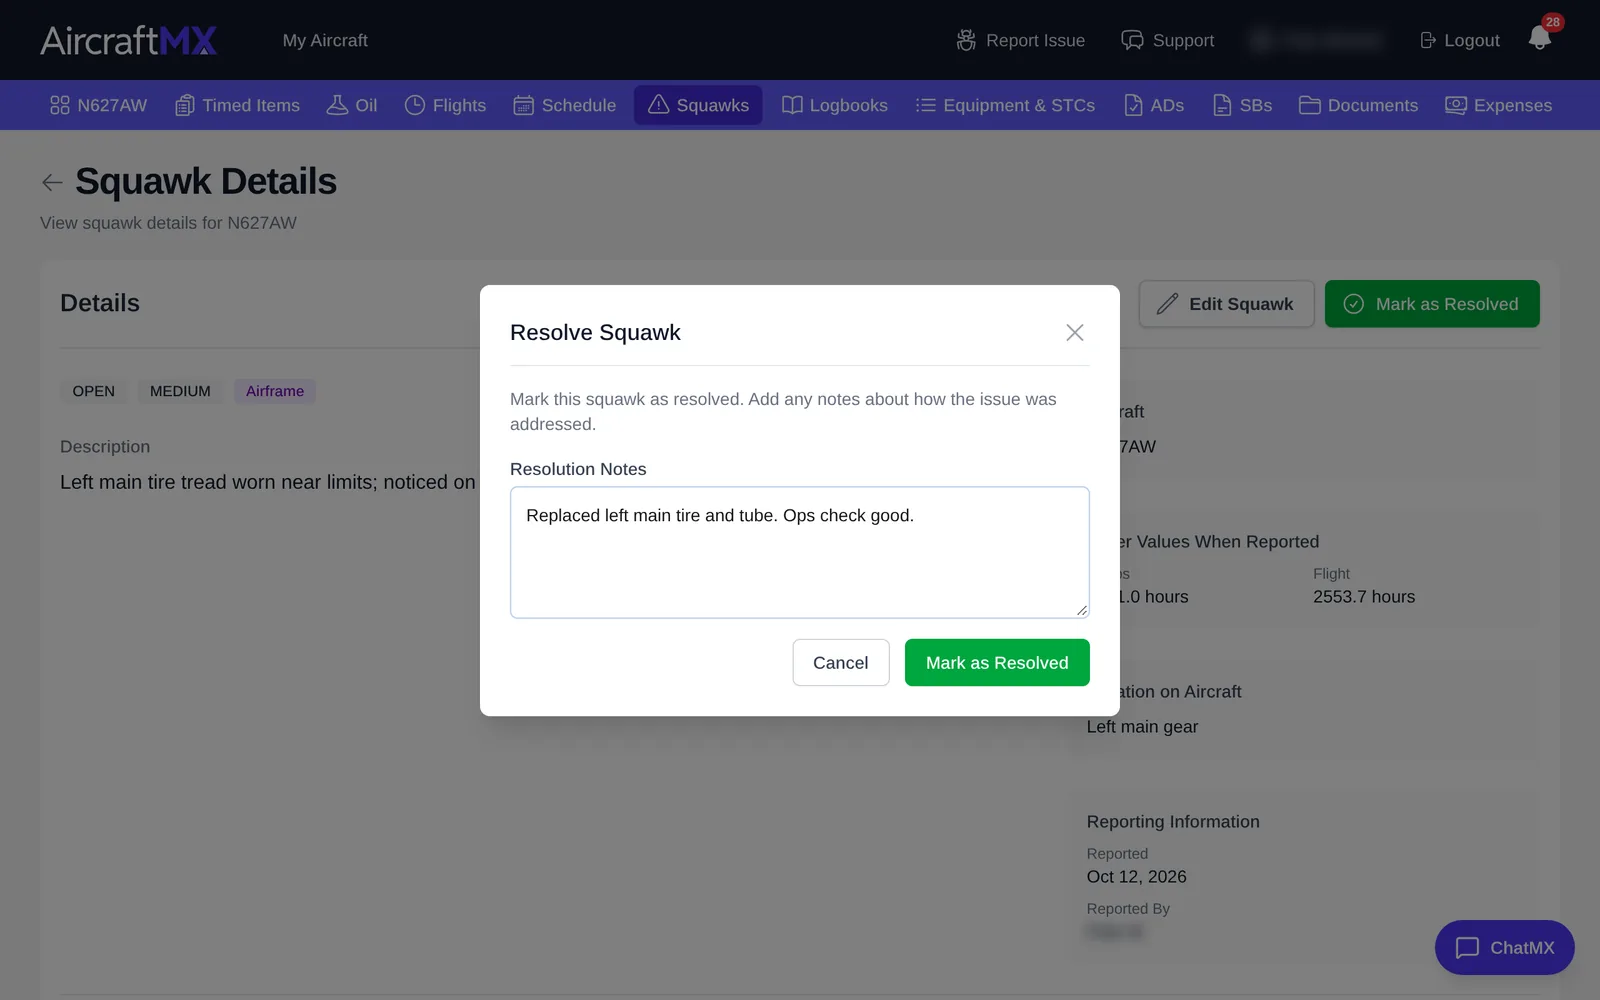Click the Logout link text
This screenshot has width=1600, height=1000.
tap(1472, 40)
